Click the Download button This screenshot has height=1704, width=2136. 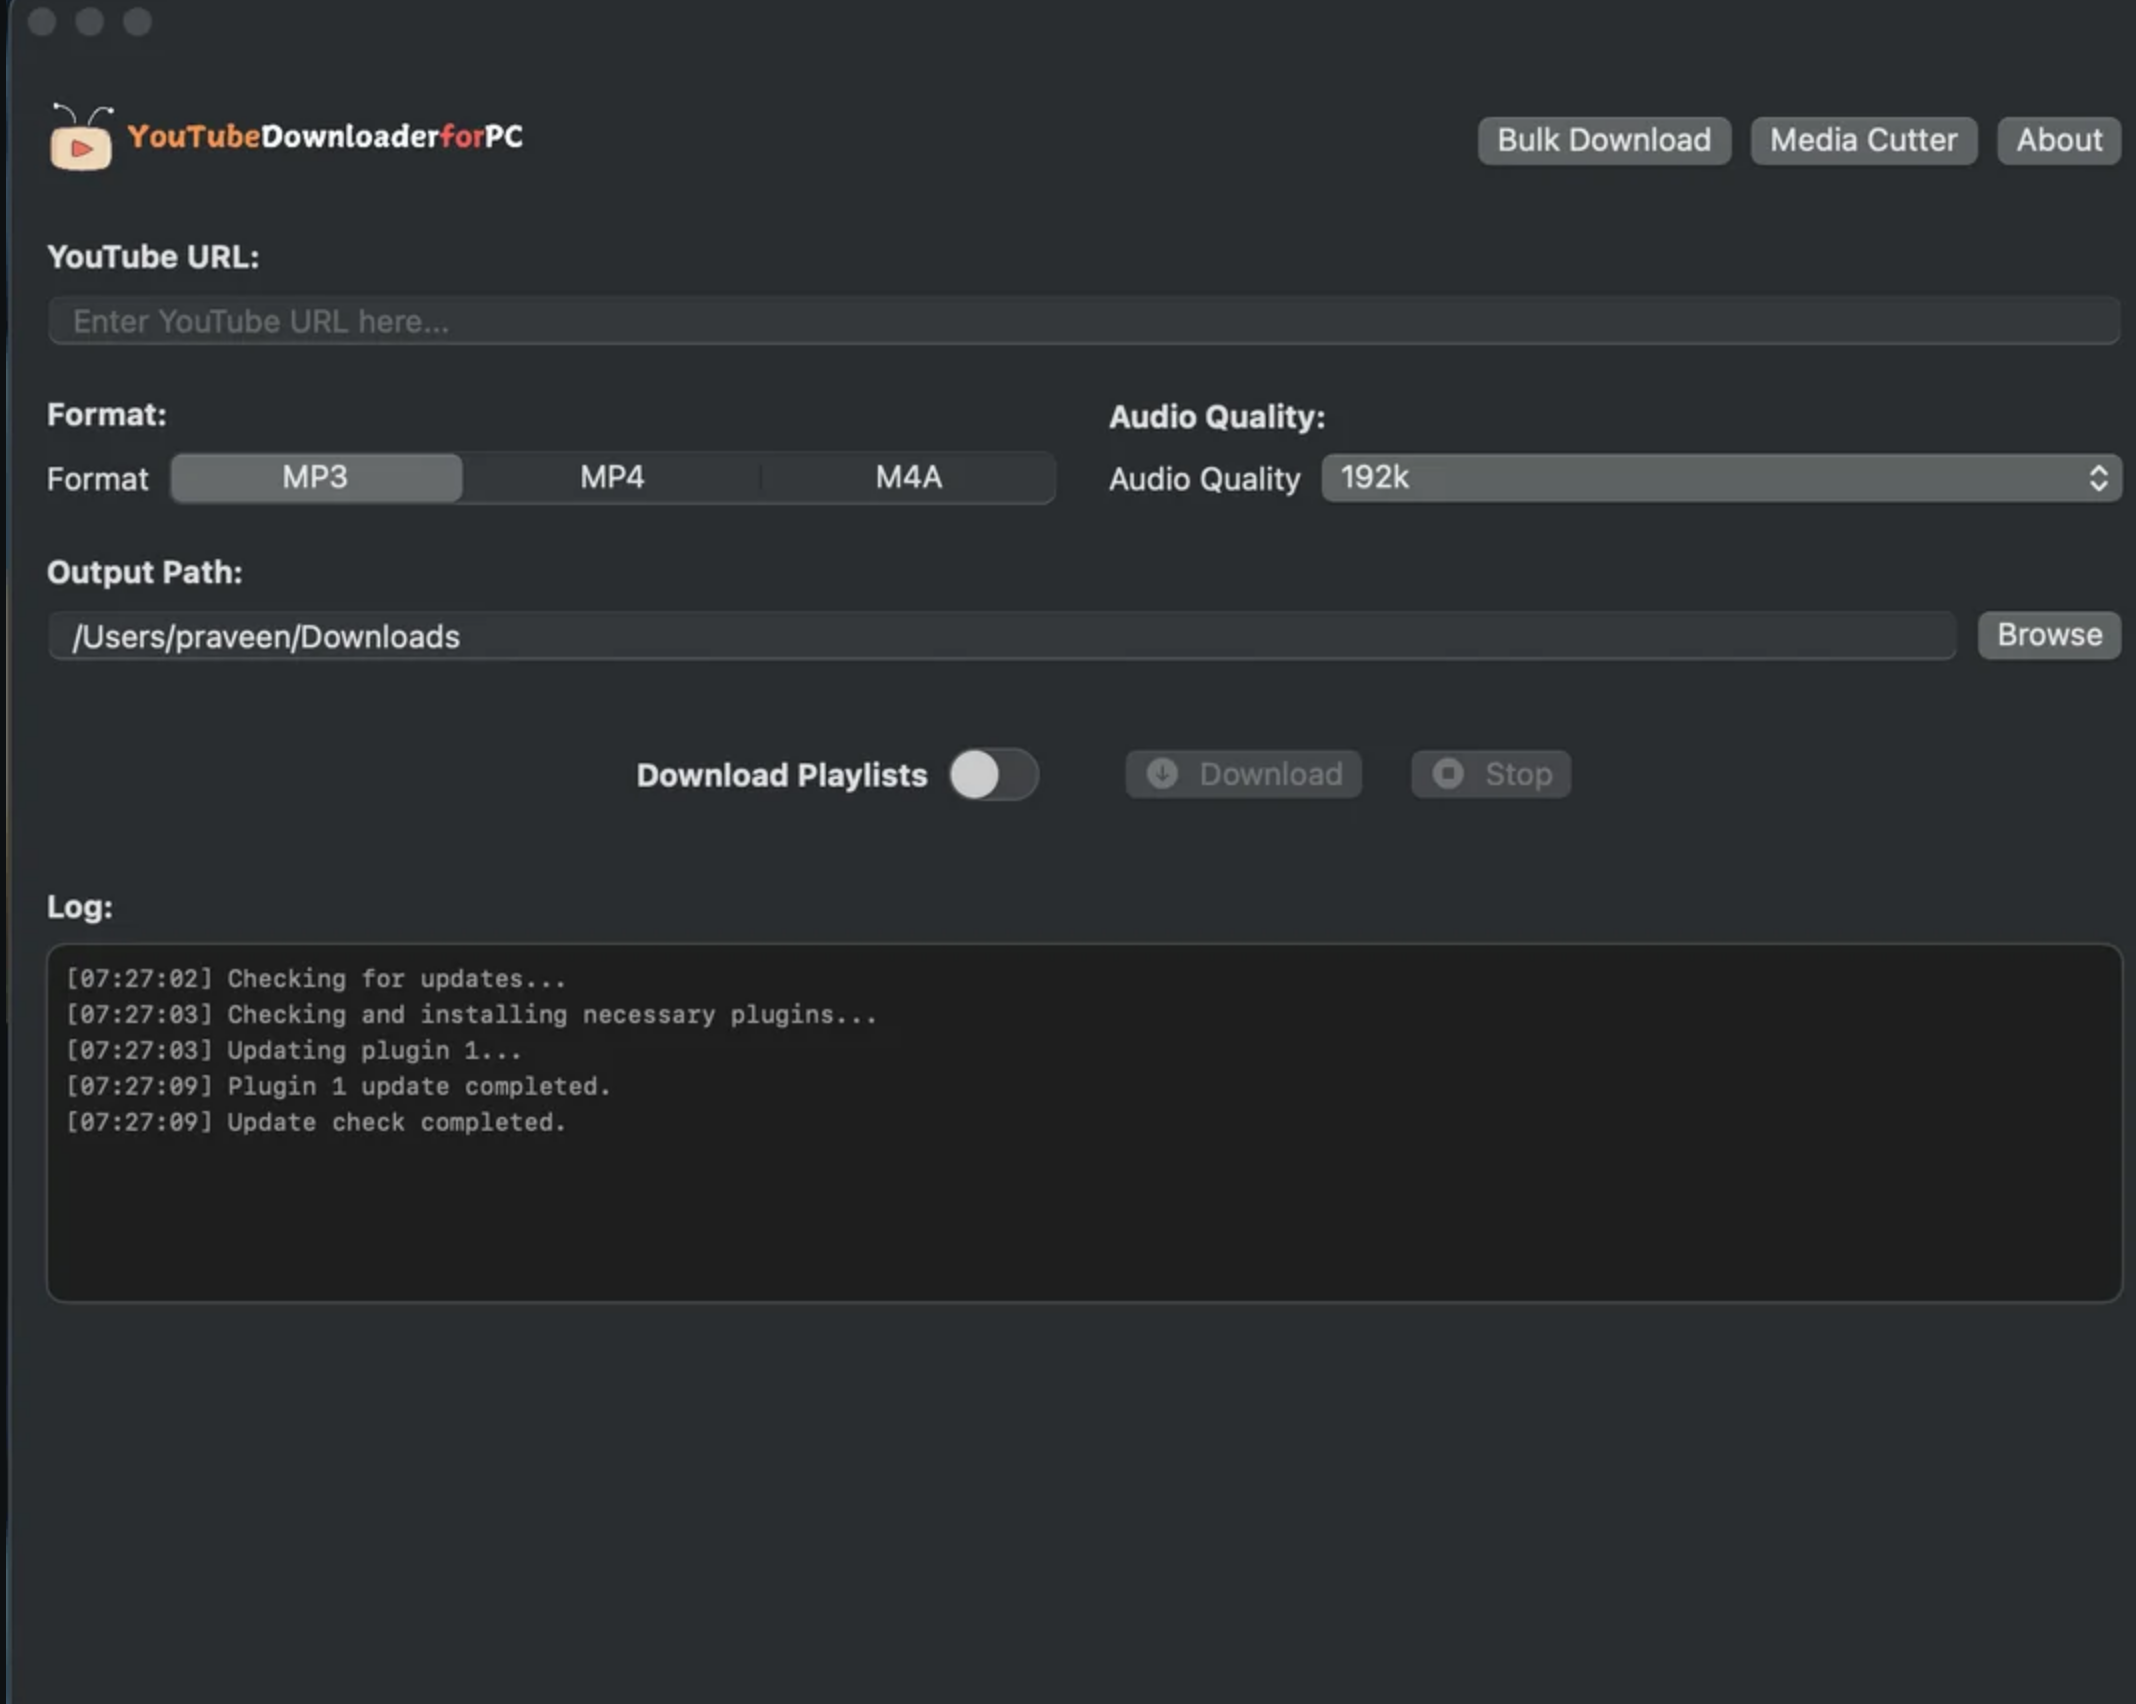pos(1243,774)
